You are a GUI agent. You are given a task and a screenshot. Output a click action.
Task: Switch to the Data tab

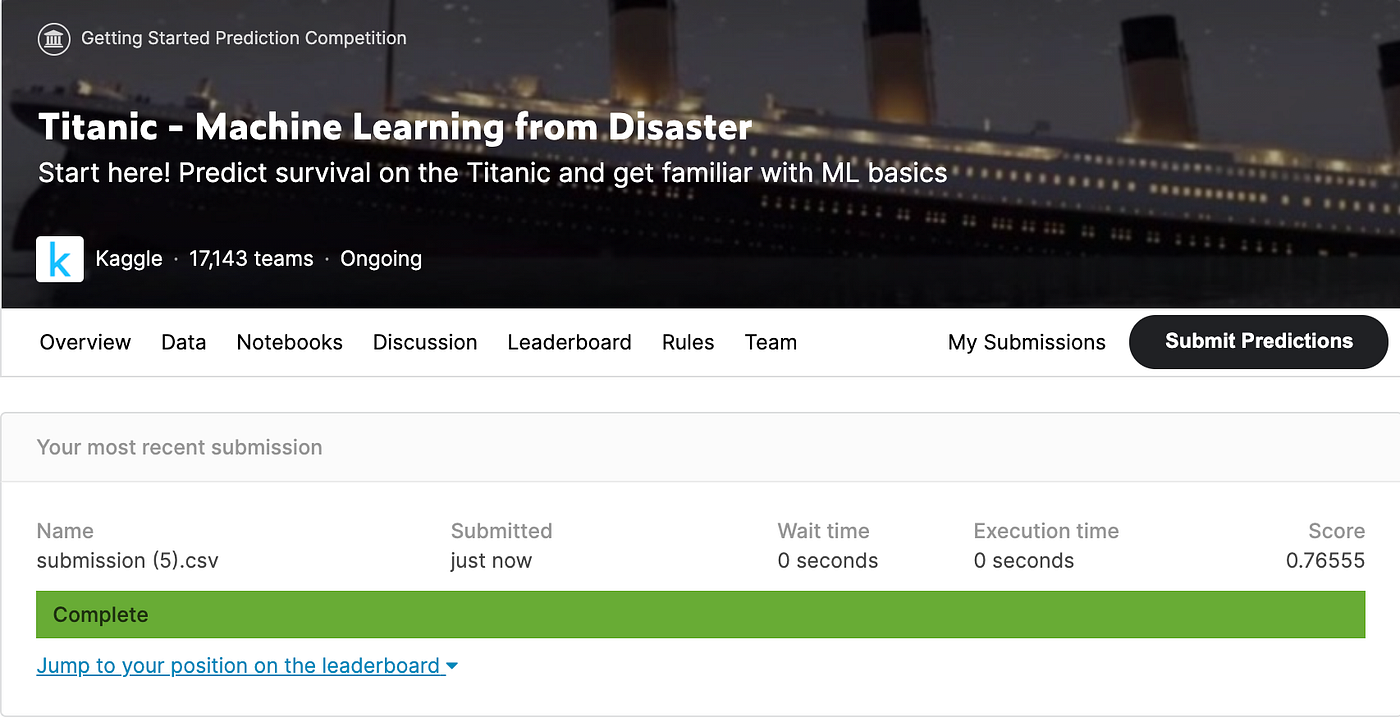[x=183, y=342]
